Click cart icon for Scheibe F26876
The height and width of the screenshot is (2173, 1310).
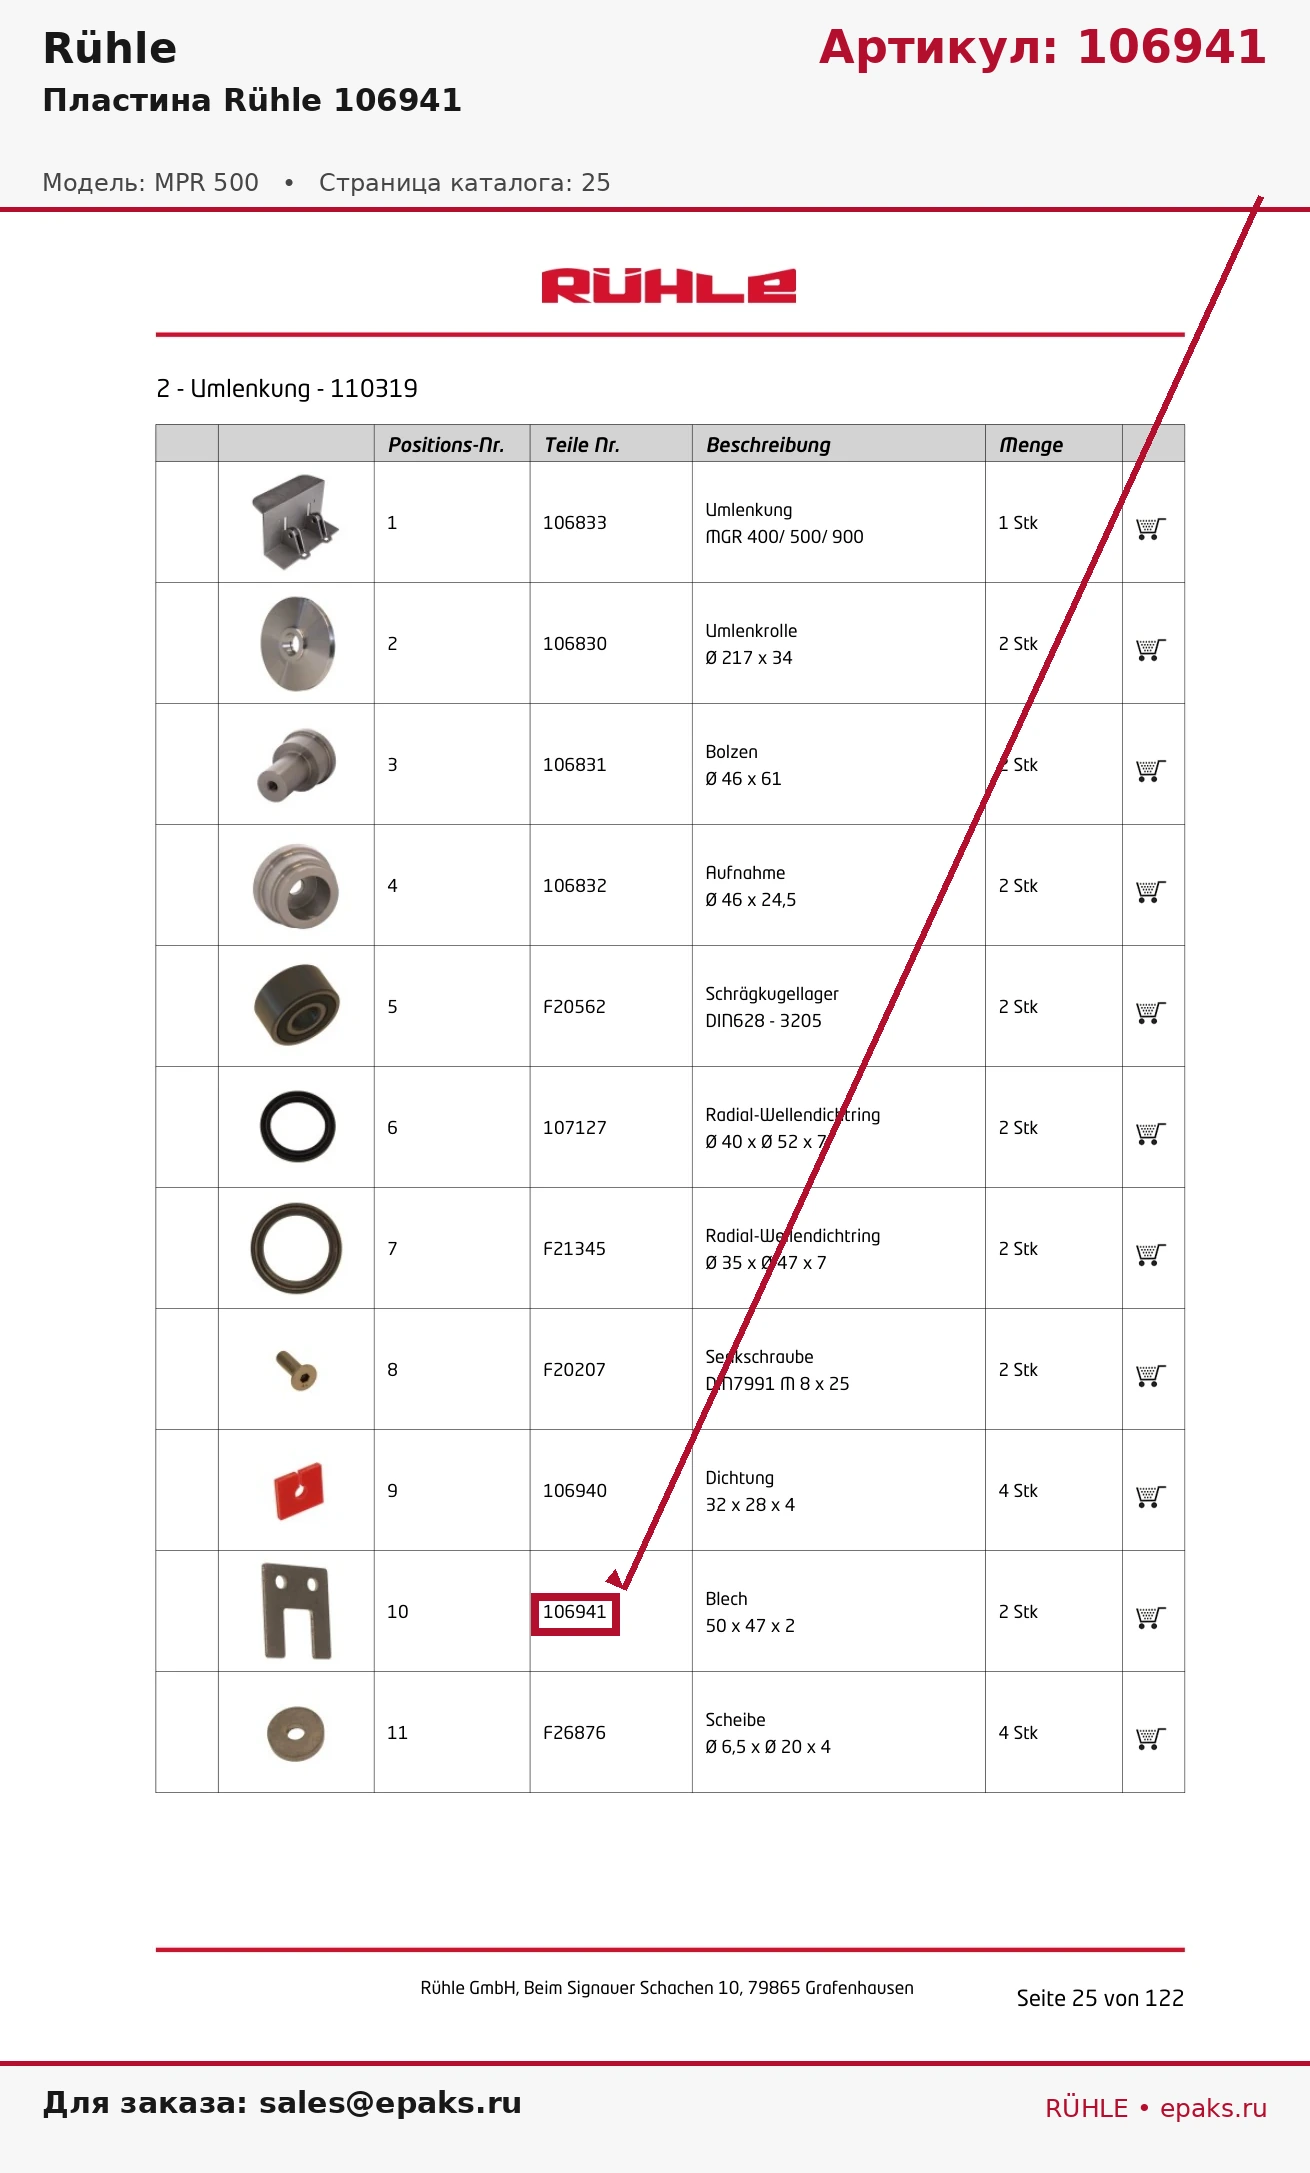point(1151,1738)
